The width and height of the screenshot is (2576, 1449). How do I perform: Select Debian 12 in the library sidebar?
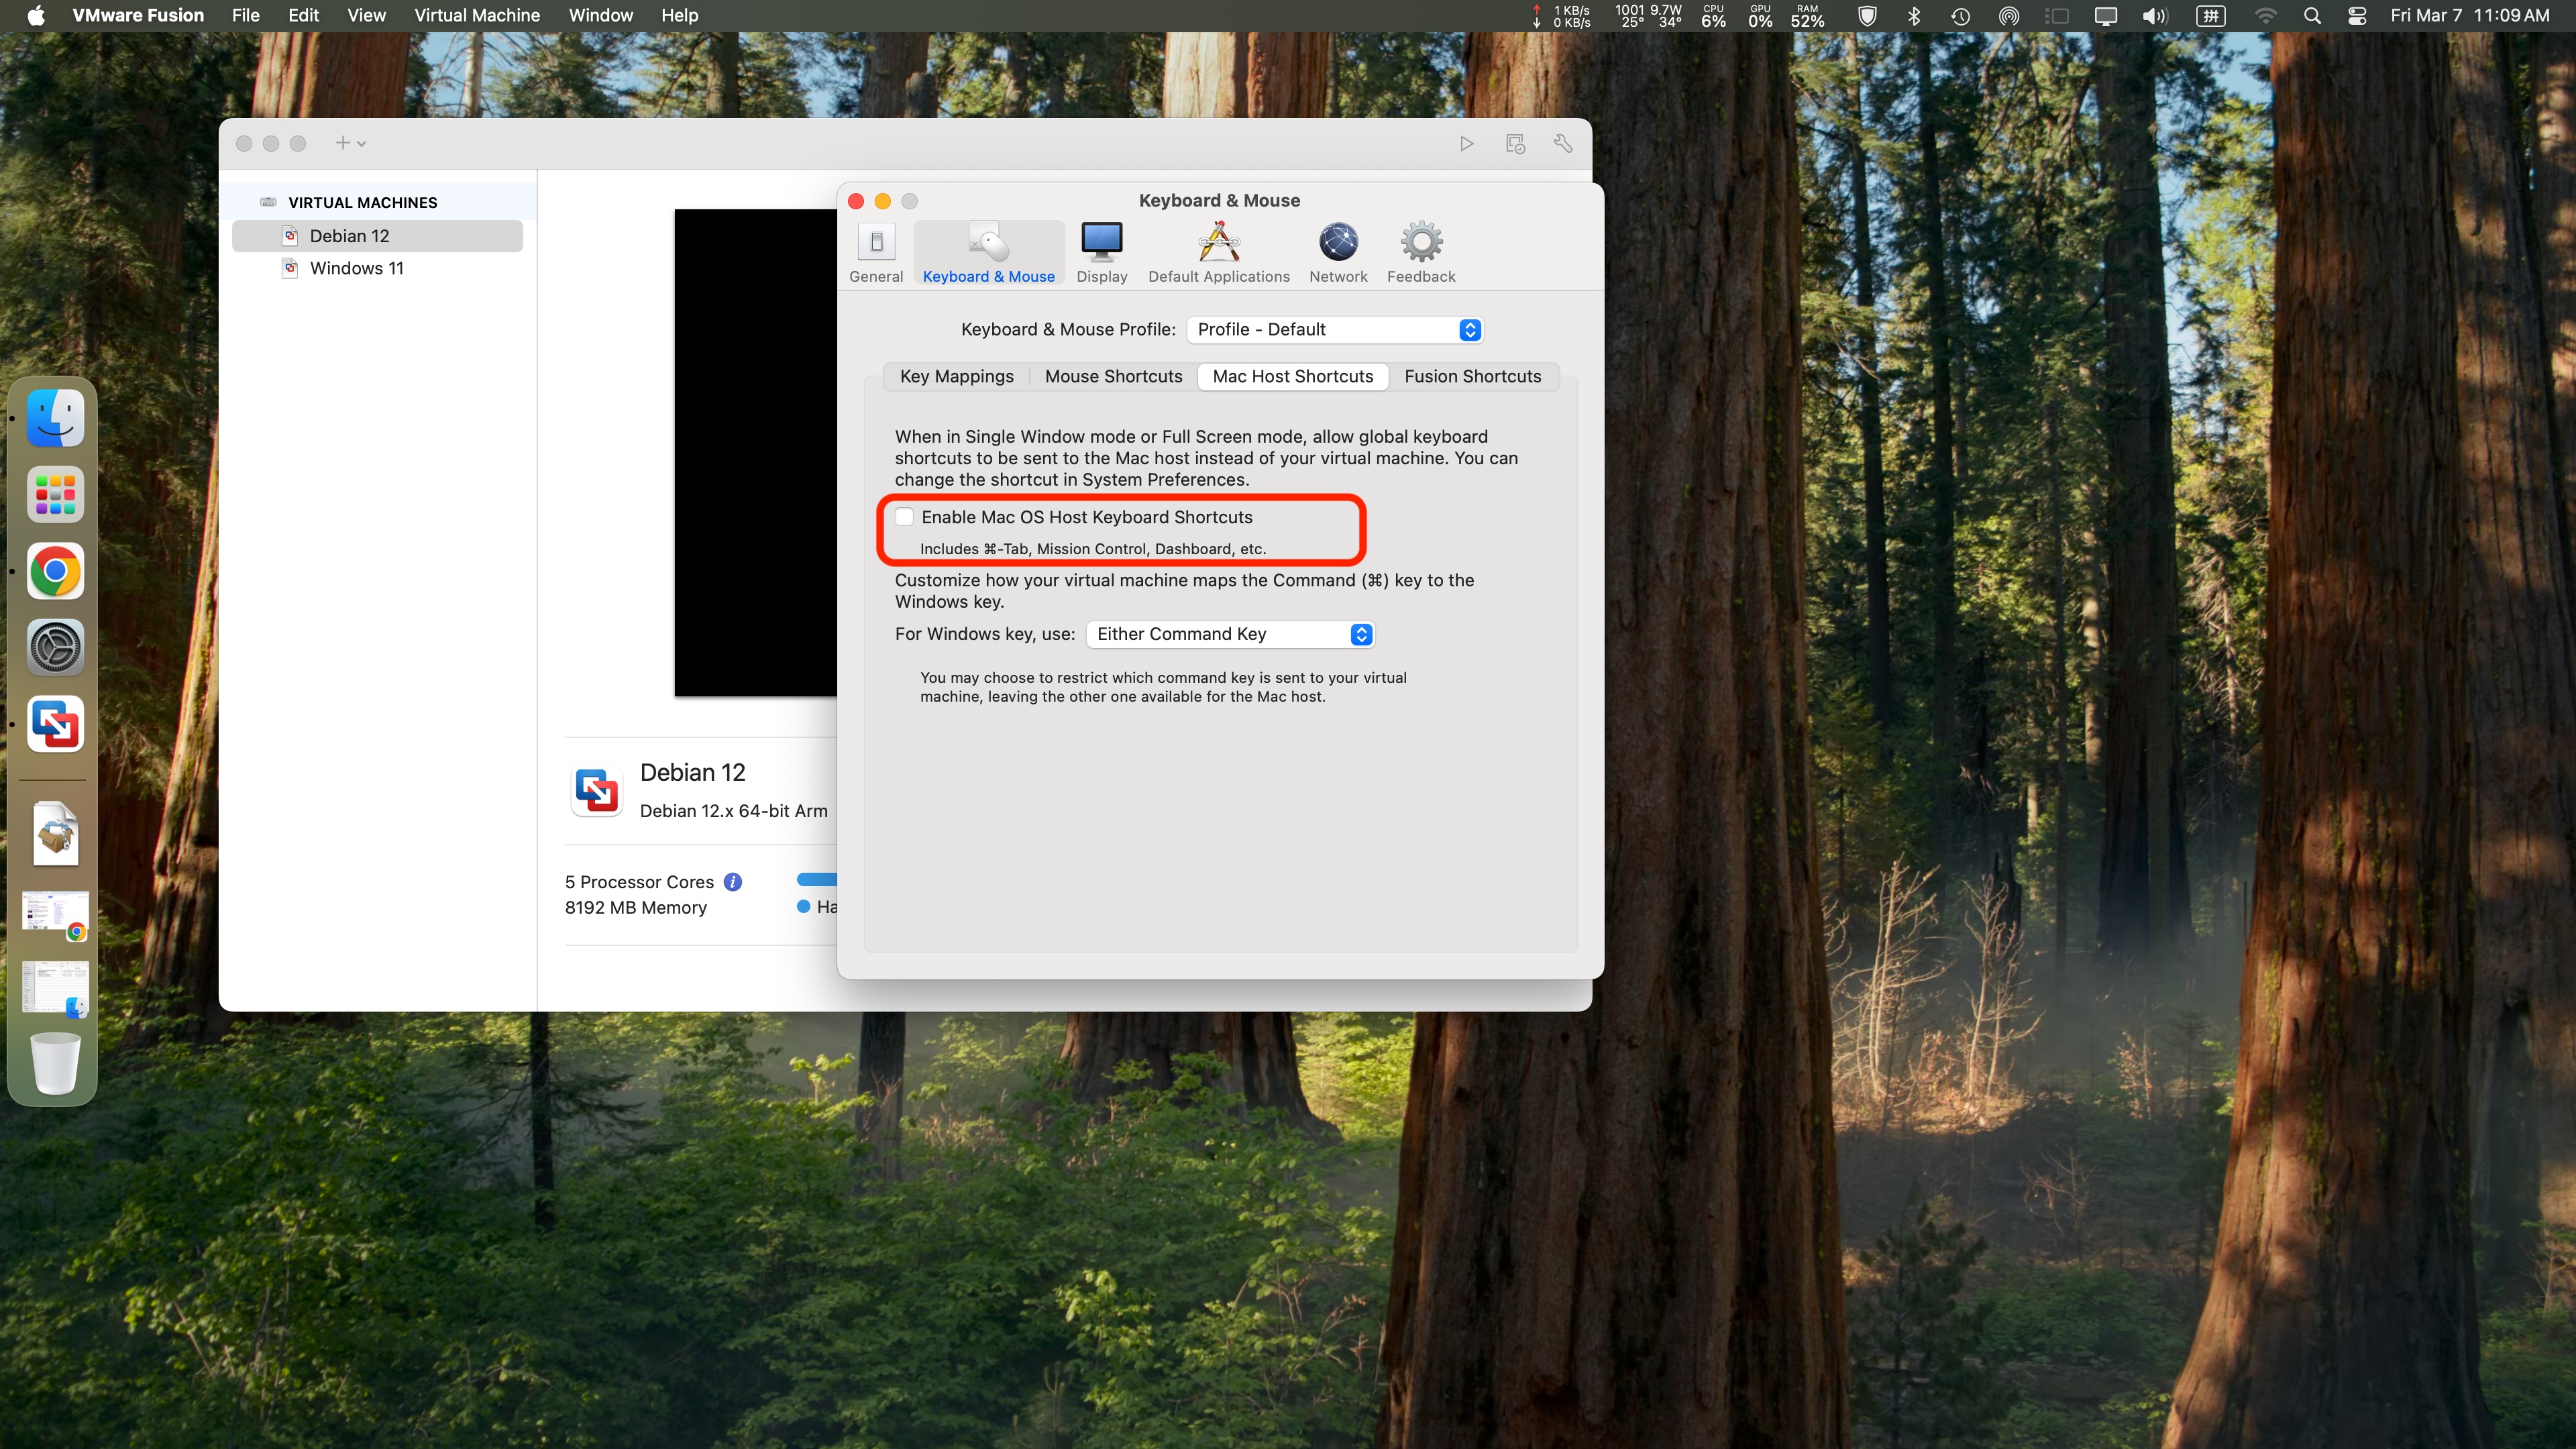click(377, 236)
